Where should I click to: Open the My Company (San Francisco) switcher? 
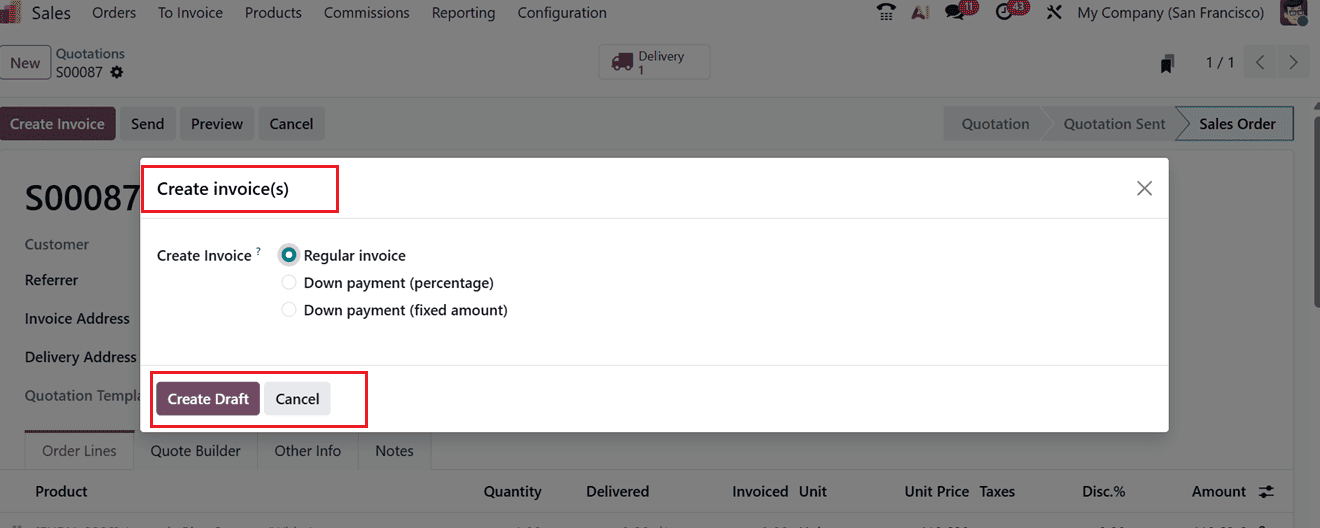1170,13
